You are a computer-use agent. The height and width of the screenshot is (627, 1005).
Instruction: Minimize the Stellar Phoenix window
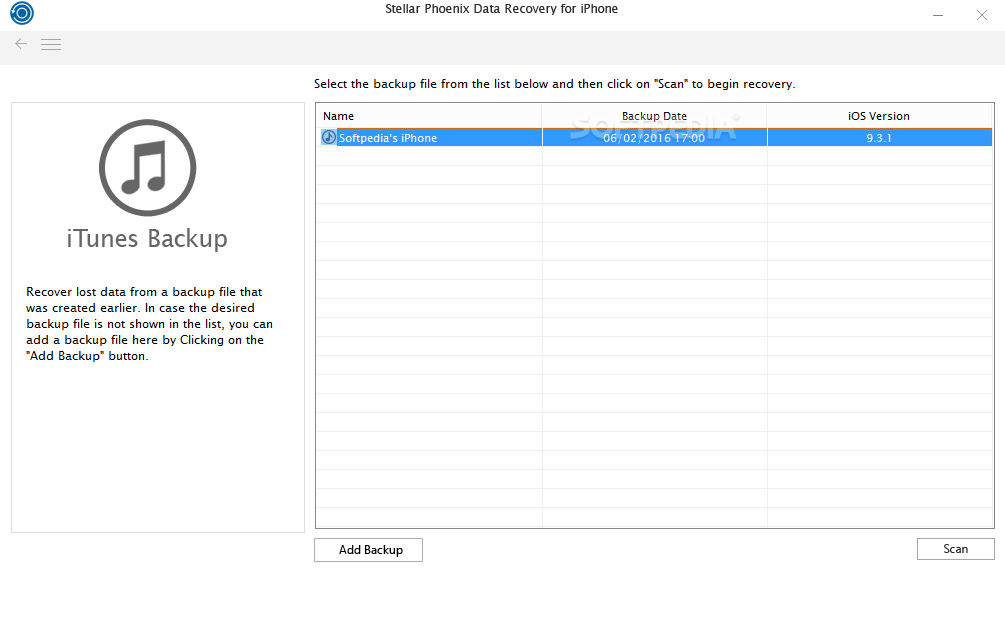(938, 15)
